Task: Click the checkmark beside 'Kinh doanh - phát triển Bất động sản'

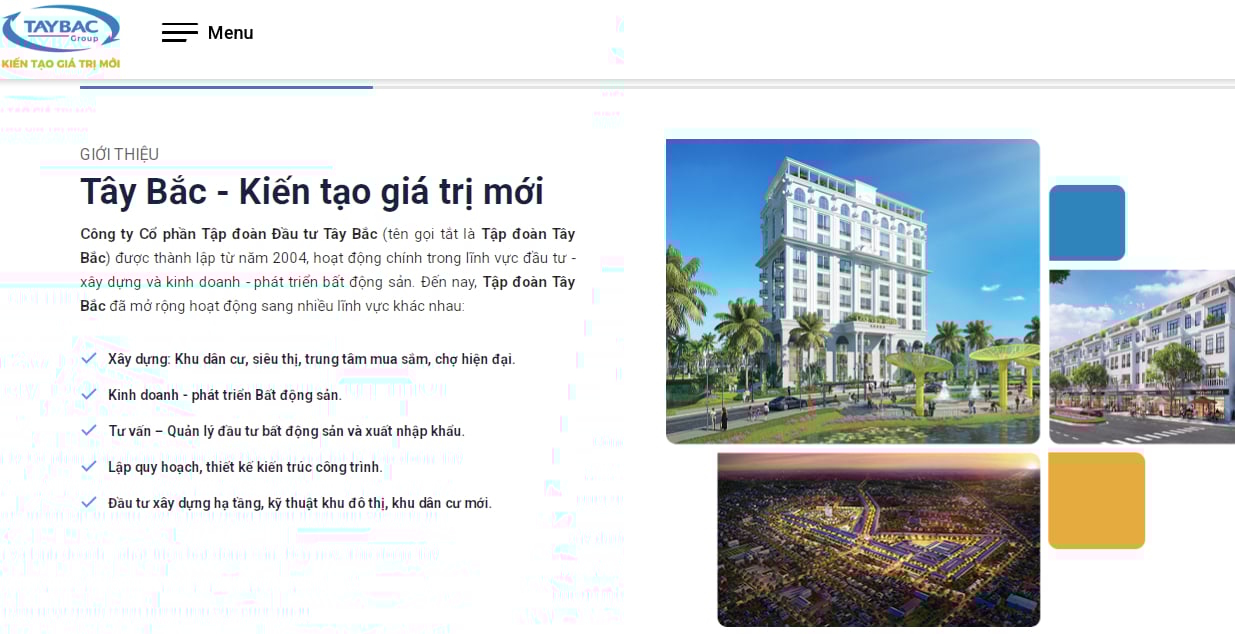Action: point(88,396)
